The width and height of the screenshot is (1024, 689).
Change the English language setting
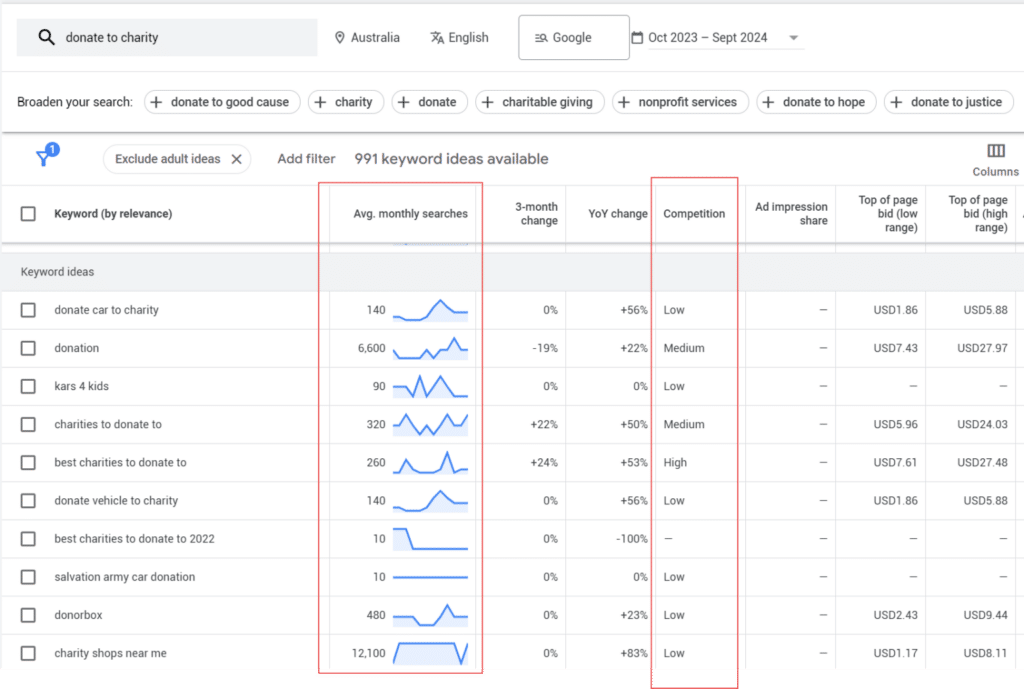point(460,38)
